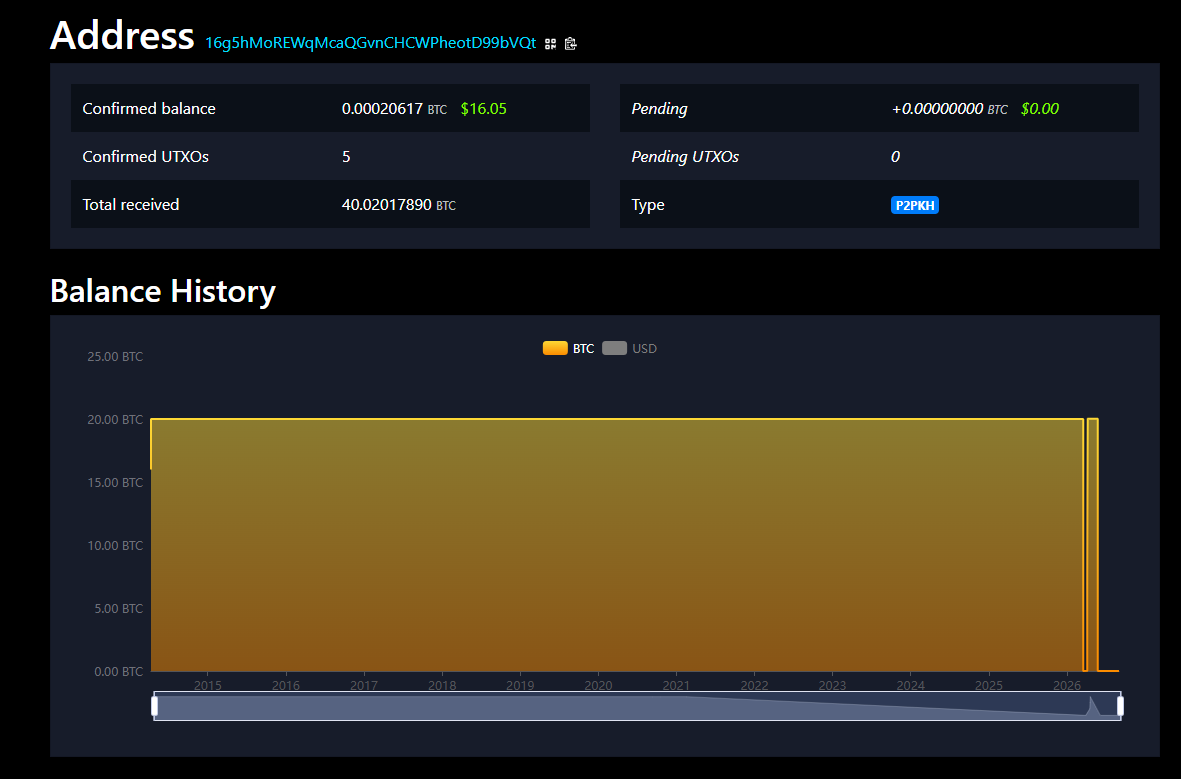Click the P2PKH type badge
The image size is (1181, 779).
(914, 205)
